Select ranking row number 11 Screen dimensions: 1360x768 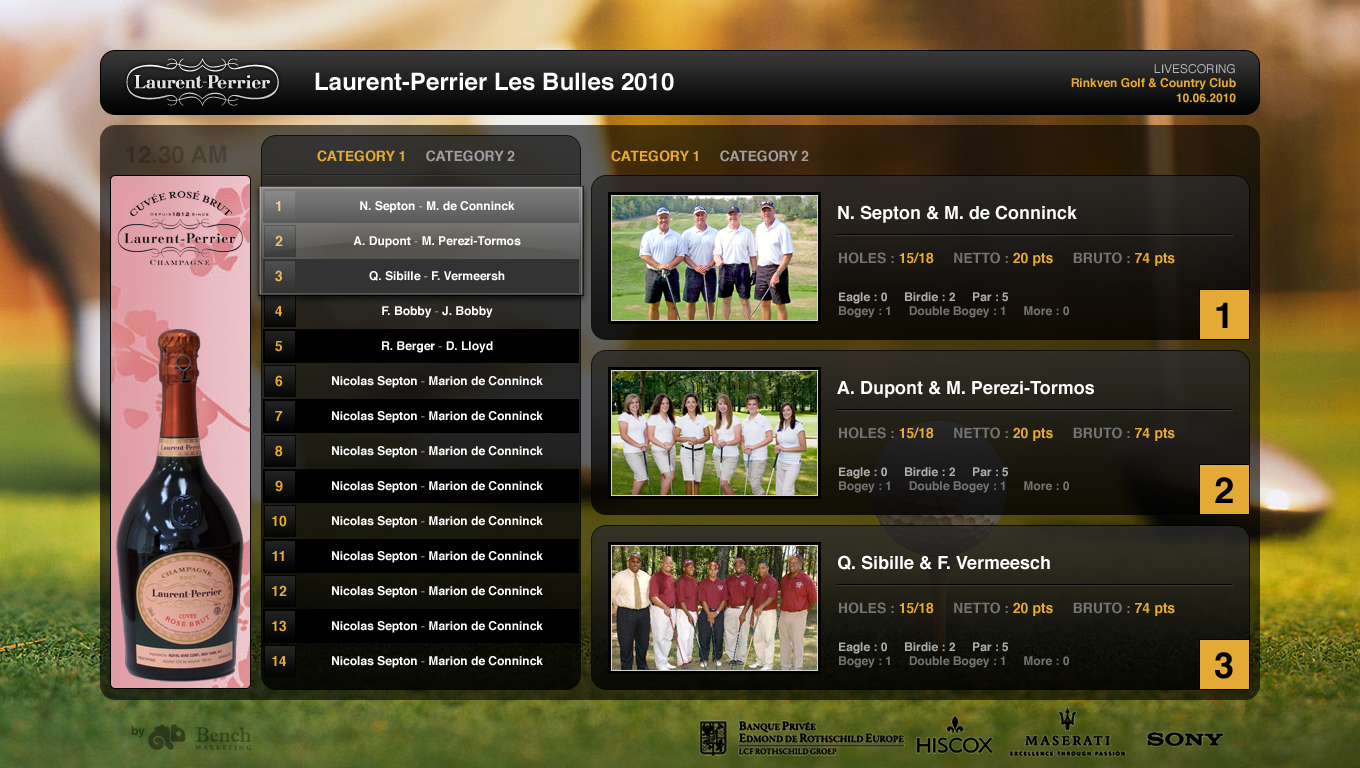coord(421,556)
